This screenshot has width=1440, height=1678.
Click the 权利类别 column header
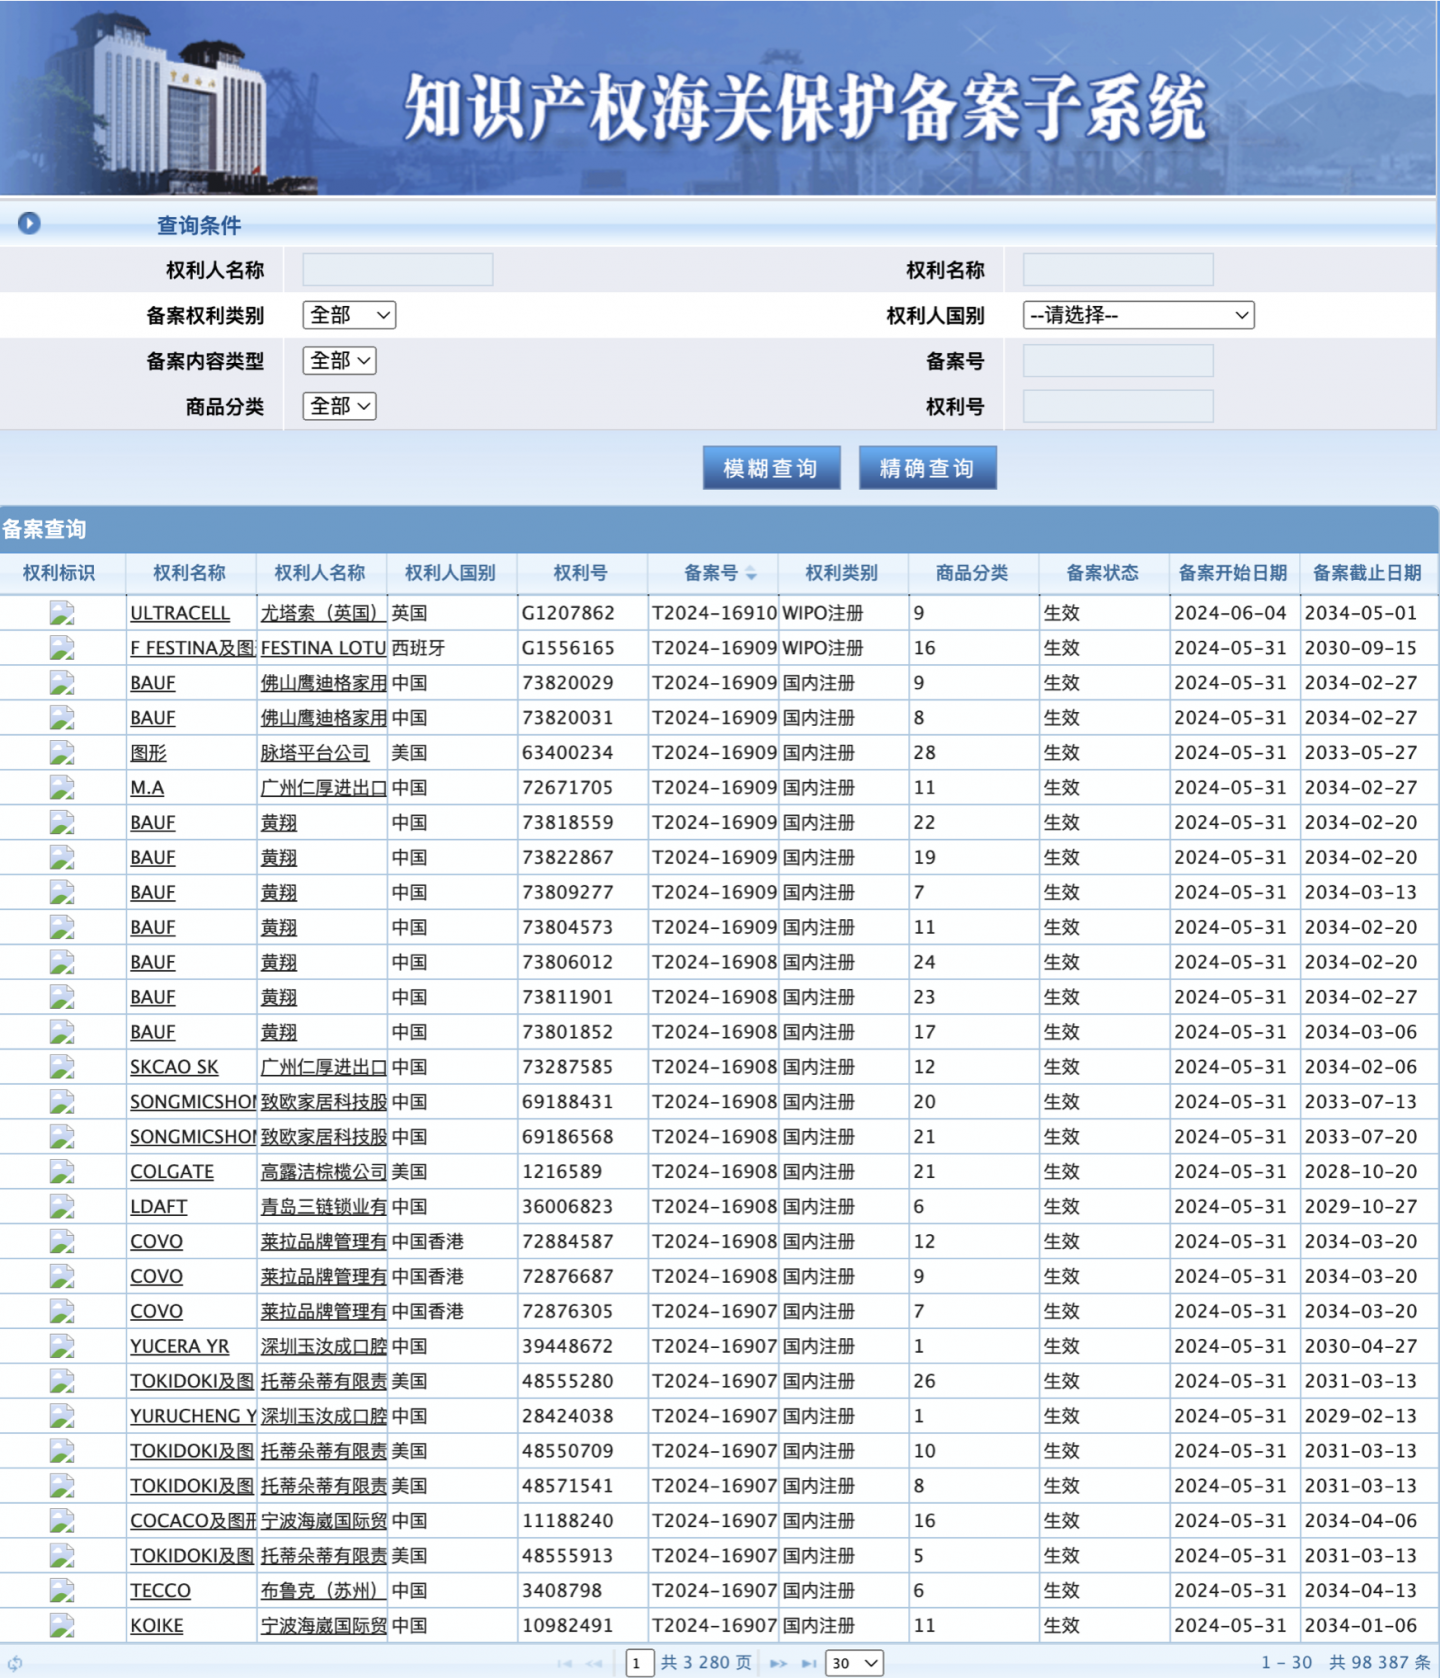pos(842,573)
